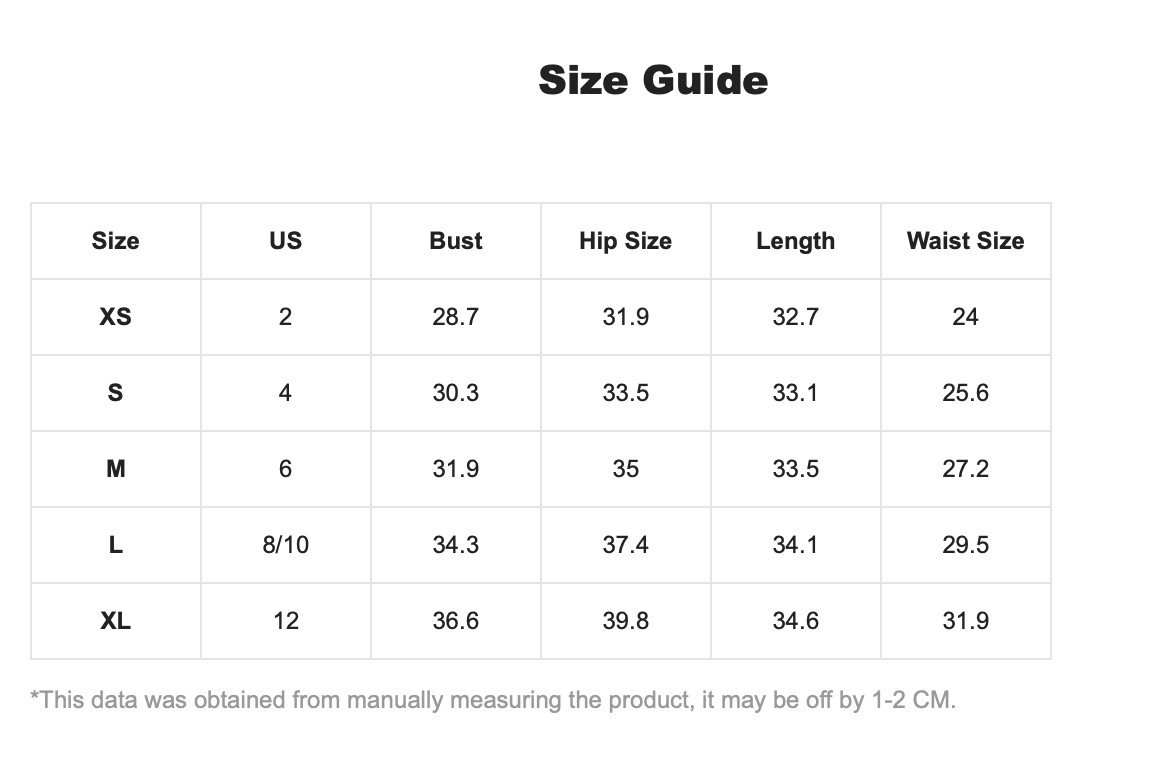The image size is (1158, 764).
Task: Click the Size Guide heading
Action: click(x=653, y=80)
